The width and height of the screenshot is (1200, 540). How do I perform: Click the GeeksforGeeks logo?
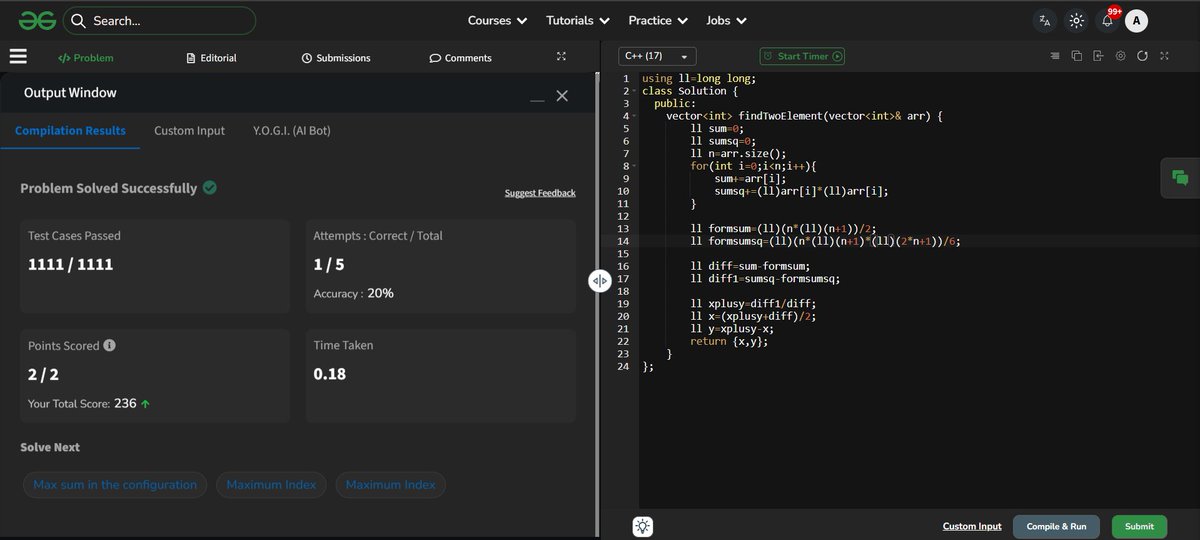pyautogui.click(x=35, y=20)
